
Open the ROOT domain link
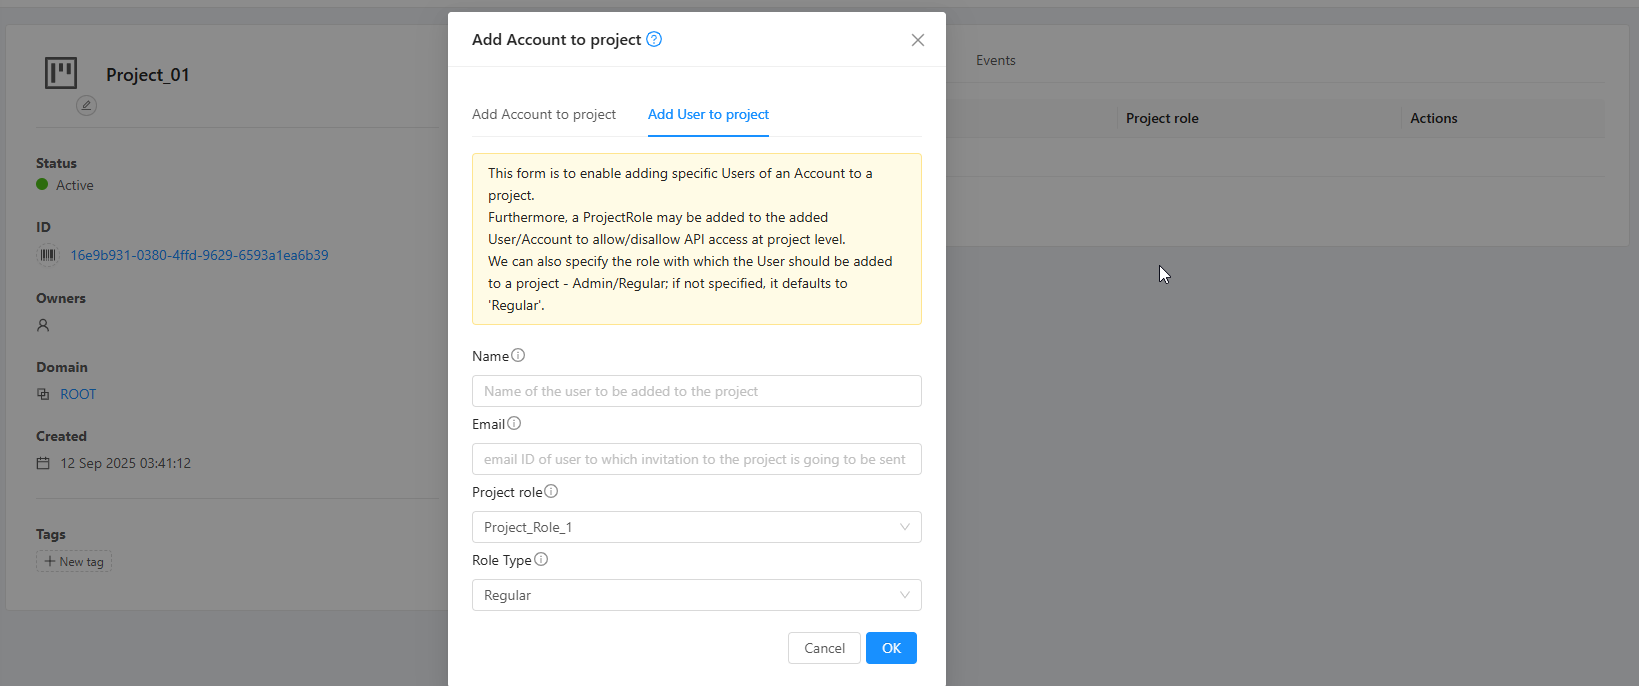pyautogui.click(x=78, y=394)
